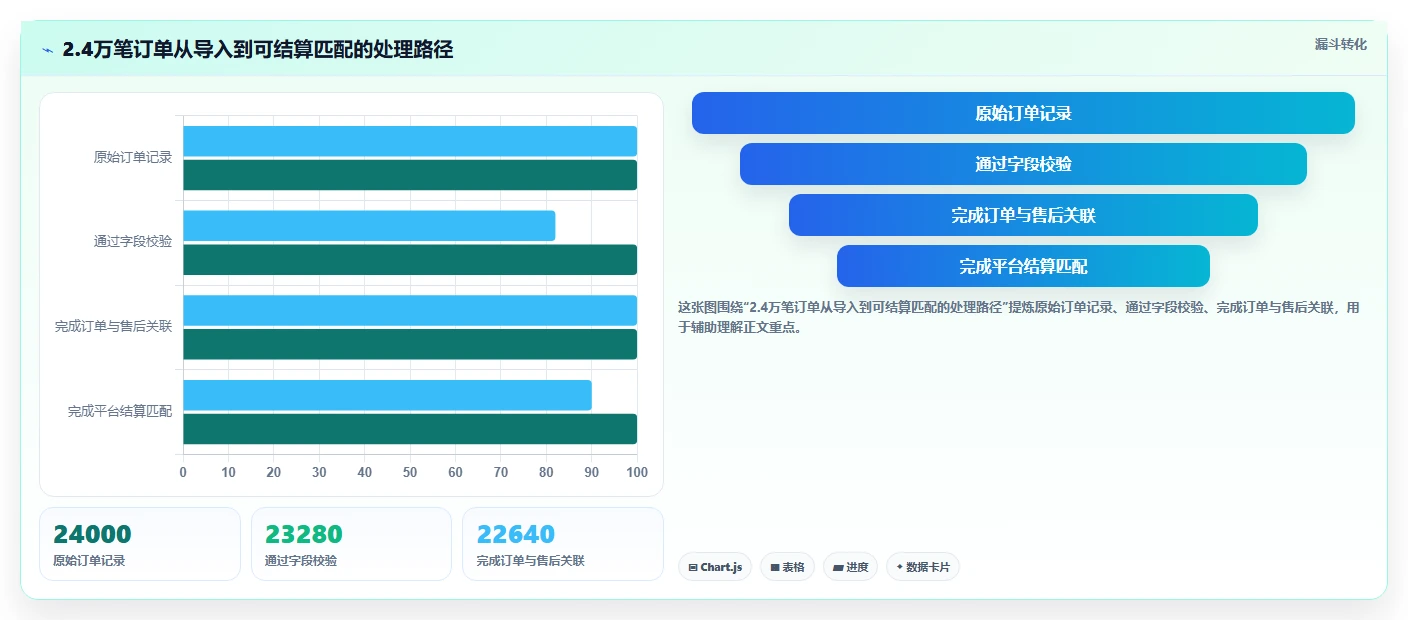Click the light blue bar for 原始订单记录

click(410, 141)
